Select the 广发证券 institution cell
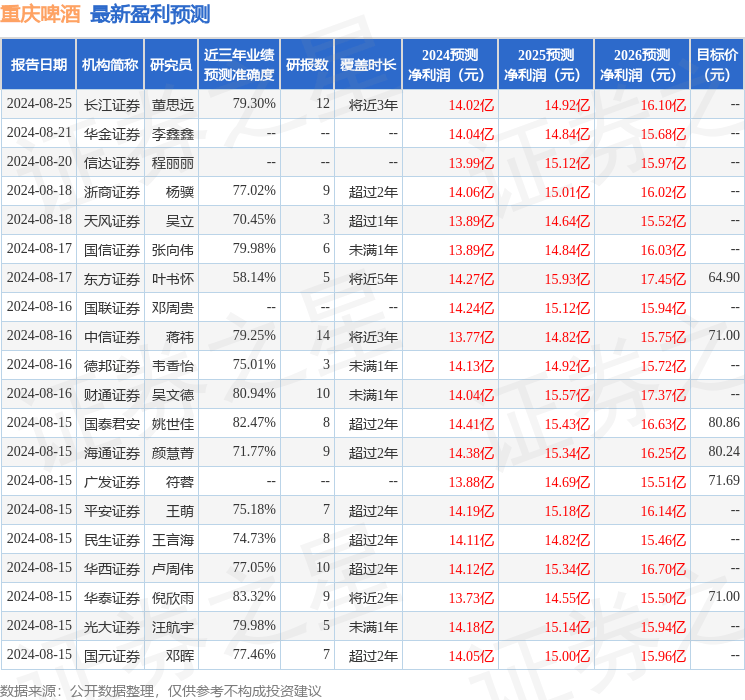The width and height of the screenshot is (745, 700). 112,482
